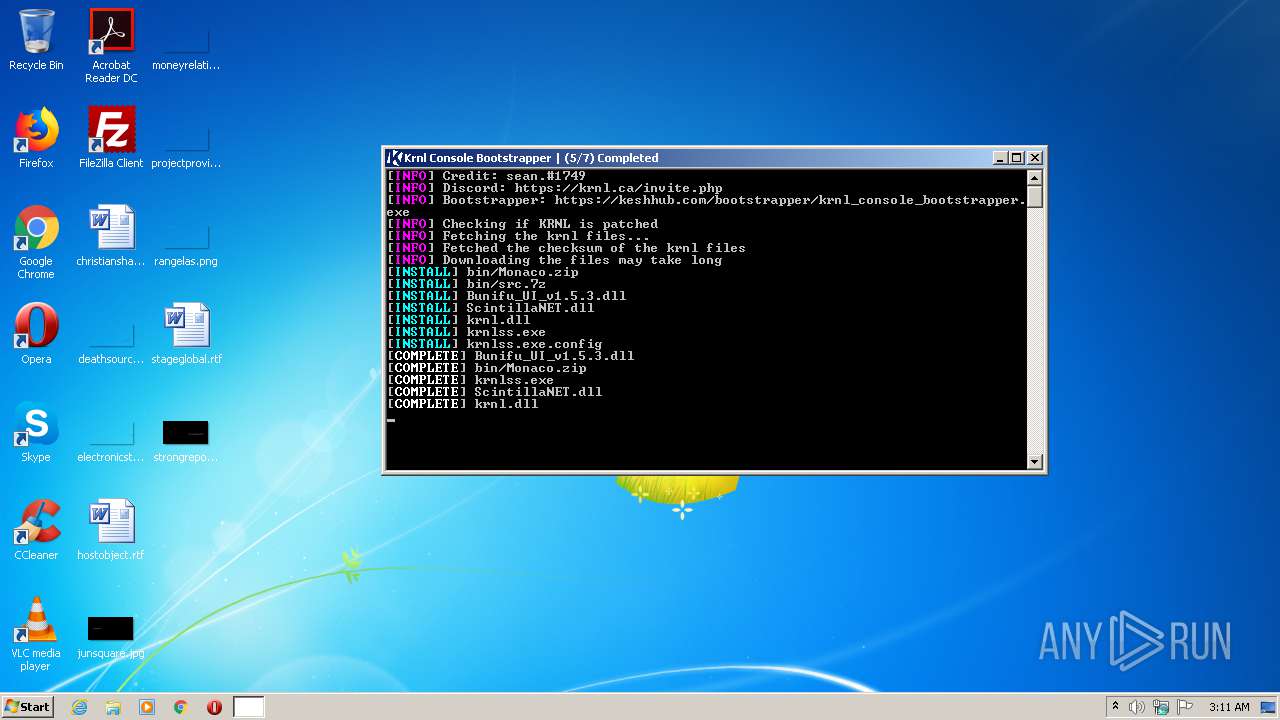
Task: Click the INSTALL bin/src.7z line
Action: [x=467, y=284]
